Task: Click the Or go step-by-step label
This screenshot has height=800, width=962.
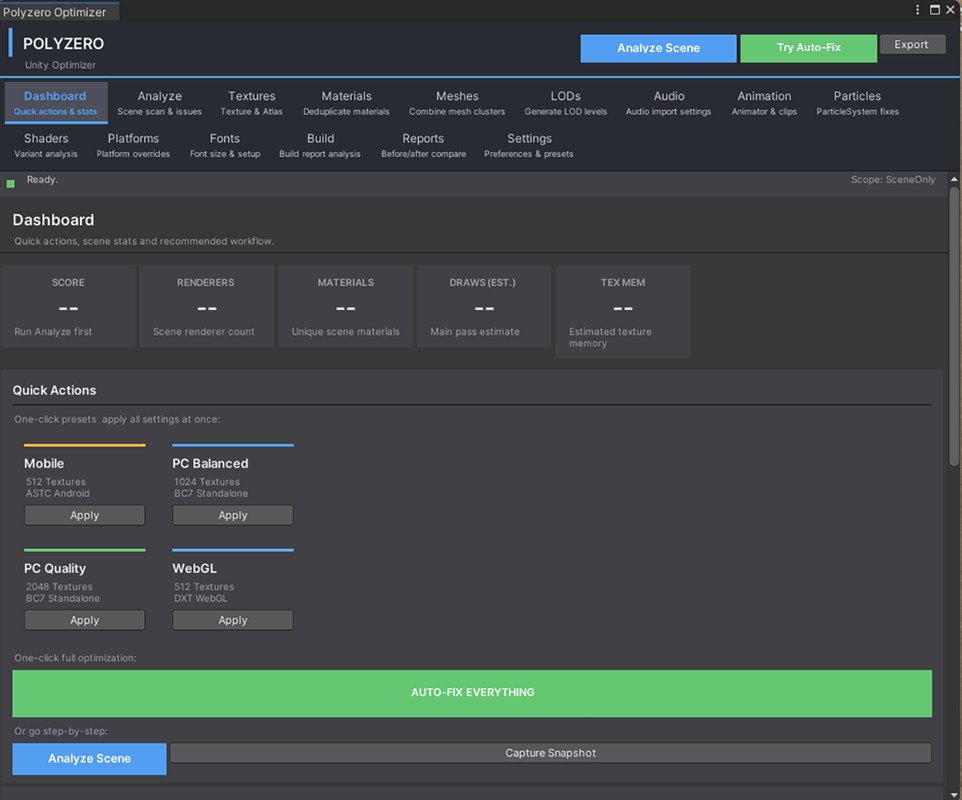Action: 61,731
